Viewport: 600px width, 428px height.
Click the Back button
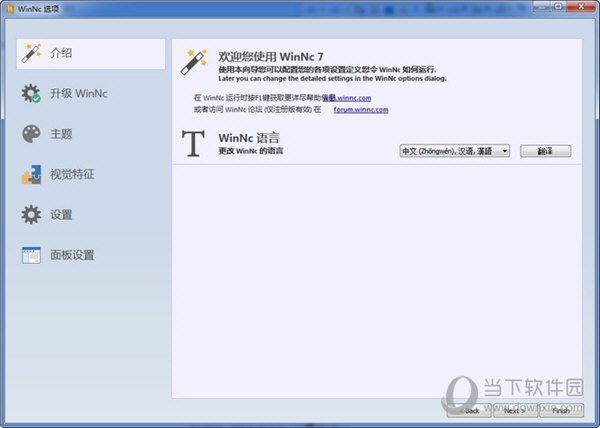point(470,410)
